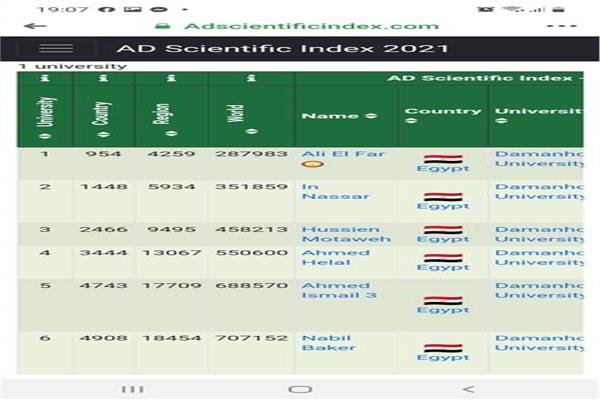Select world rank value 458213
Viewport: 600px width, 400px height.
[251, 229]
